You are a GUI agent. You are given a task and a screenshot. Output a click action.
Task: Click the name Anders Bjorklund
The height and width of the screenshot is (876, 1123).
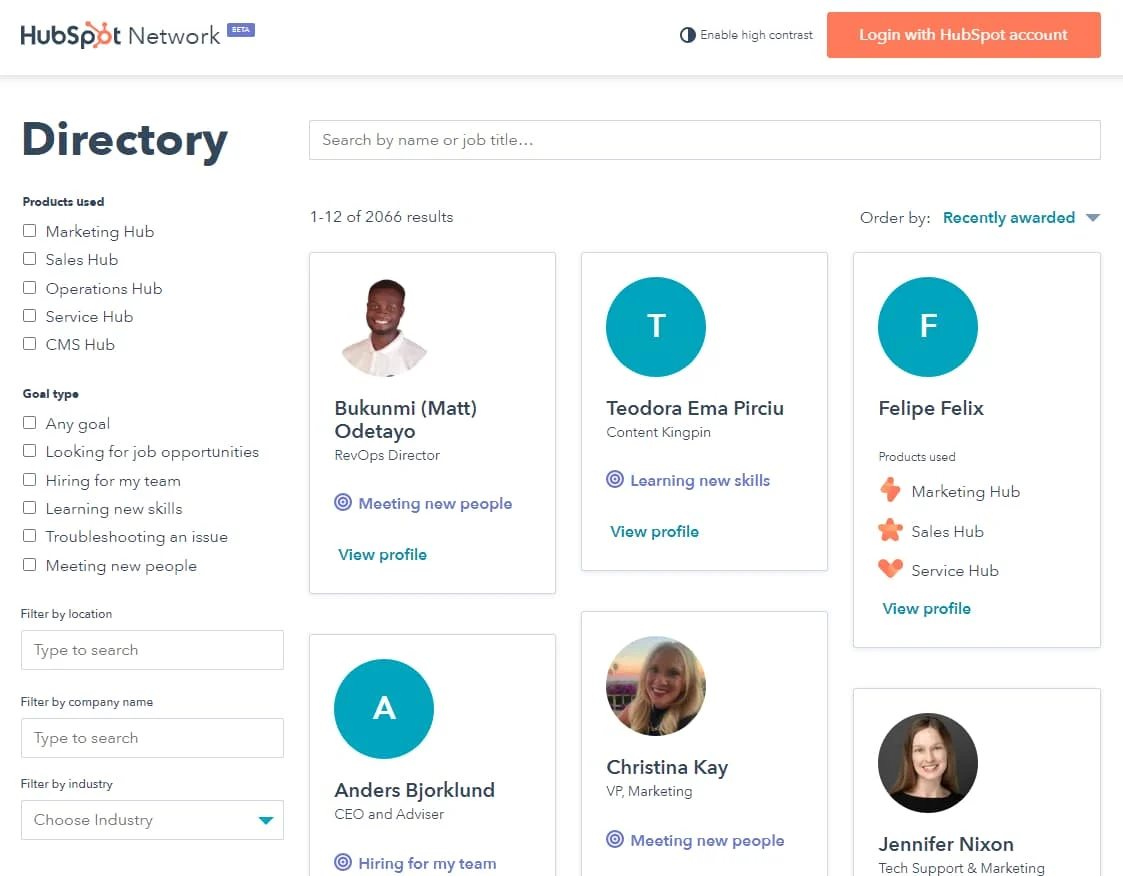coord(415,790)
